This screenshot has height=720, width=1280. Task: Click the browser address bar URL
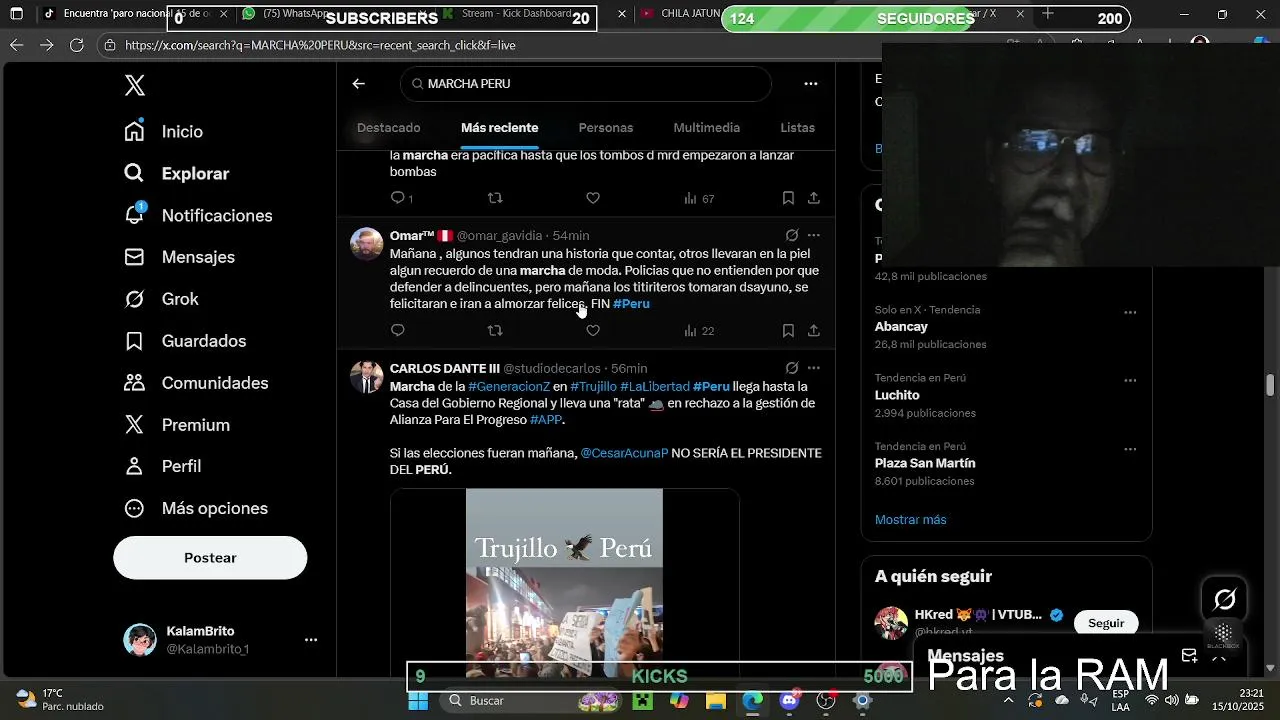pos(320,45)
